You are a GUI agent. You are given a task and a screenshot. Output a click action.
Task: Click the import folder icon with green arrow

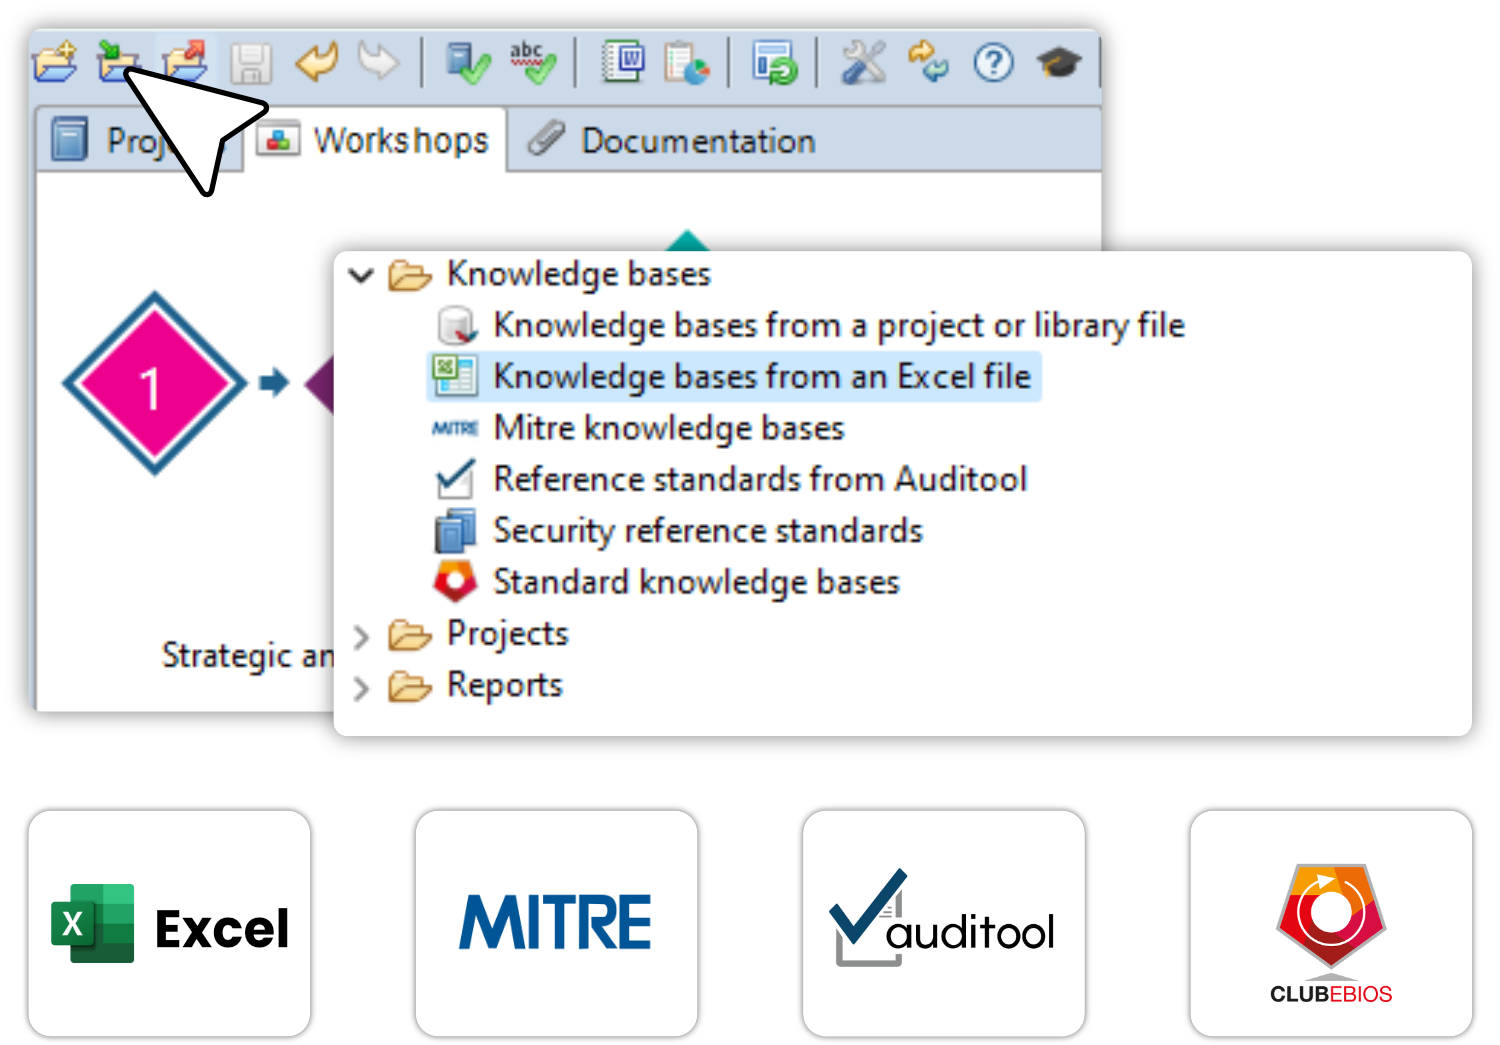pyautogui.click(x=118, y=62)
